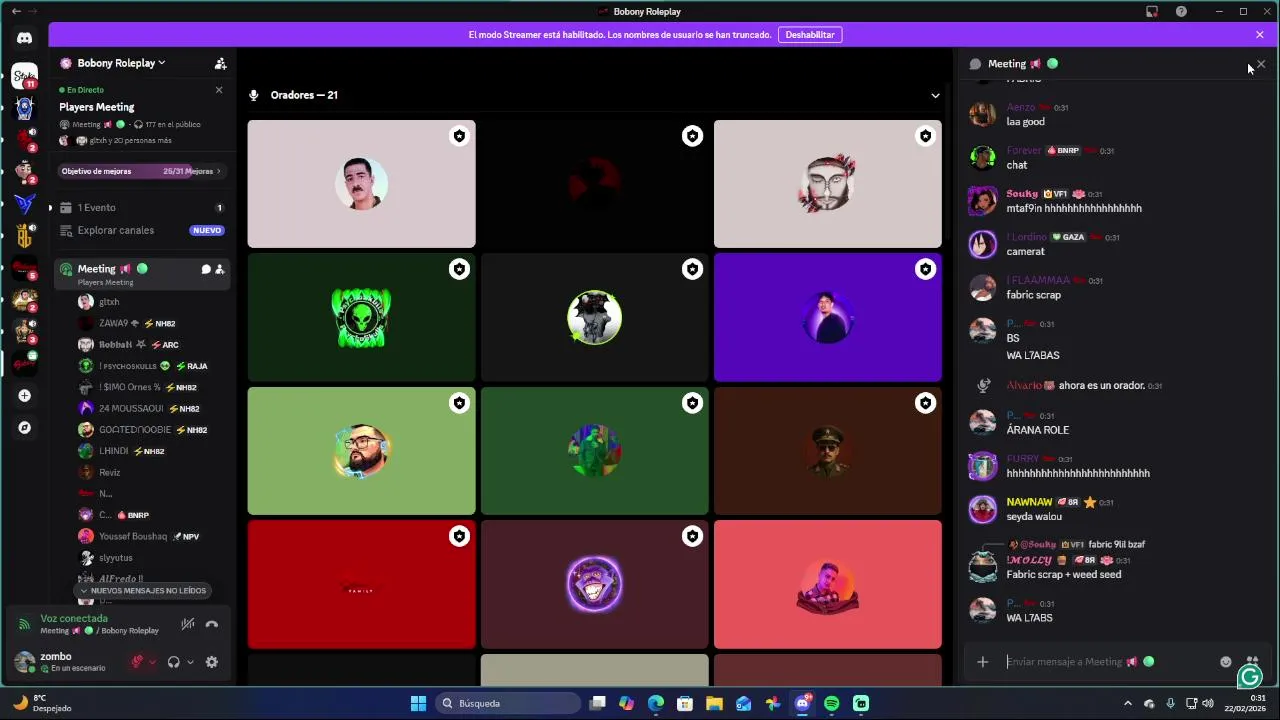Screen dimensions: 1280x720
Task: Disconnect from voice with the hang-up icon
Action: click(x=212, y=624)
